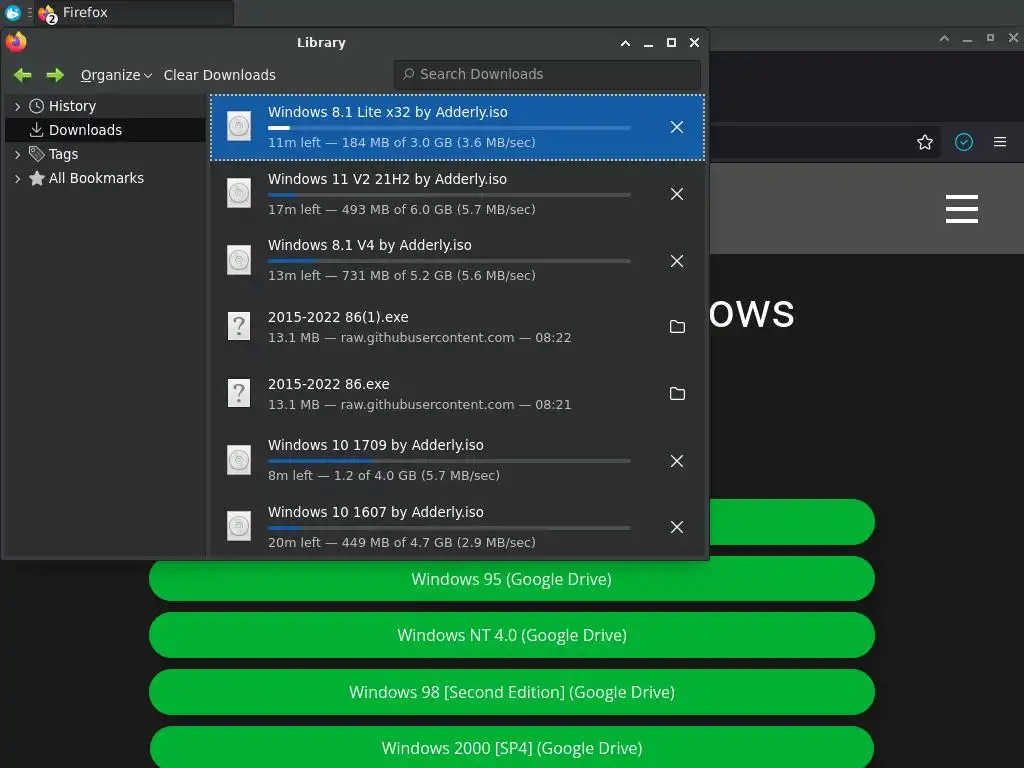Select the History item in sidebar
The height and width of the screenshot is (768, 1024).
(x=72, y=106)
